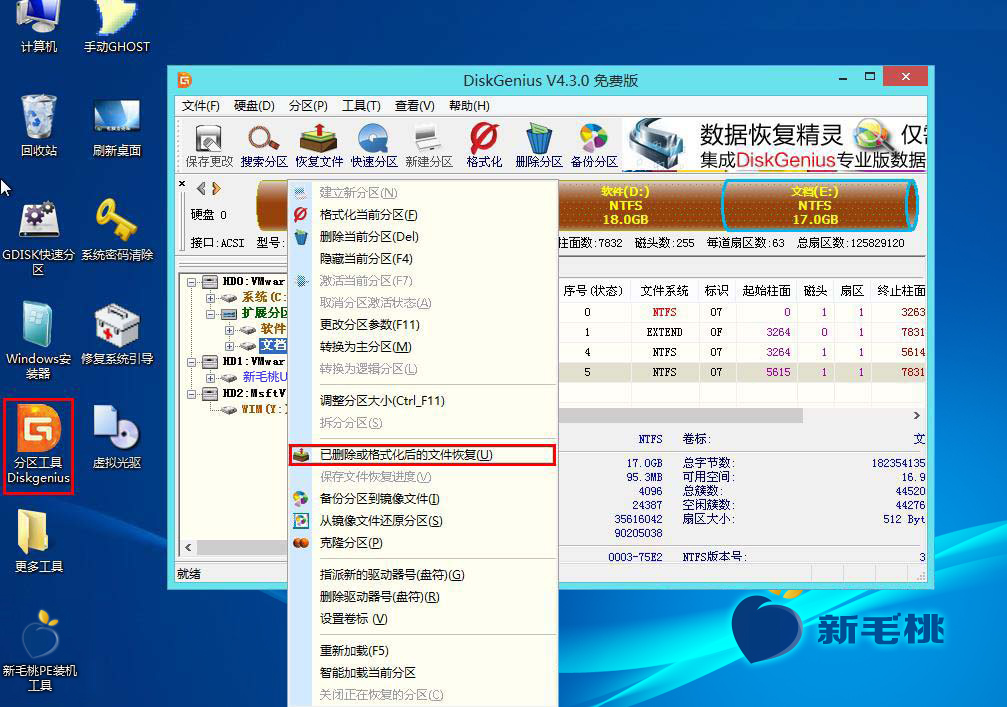Click the 删除分区 toolbar icon

pyautogui.click(x=539, y=146)
